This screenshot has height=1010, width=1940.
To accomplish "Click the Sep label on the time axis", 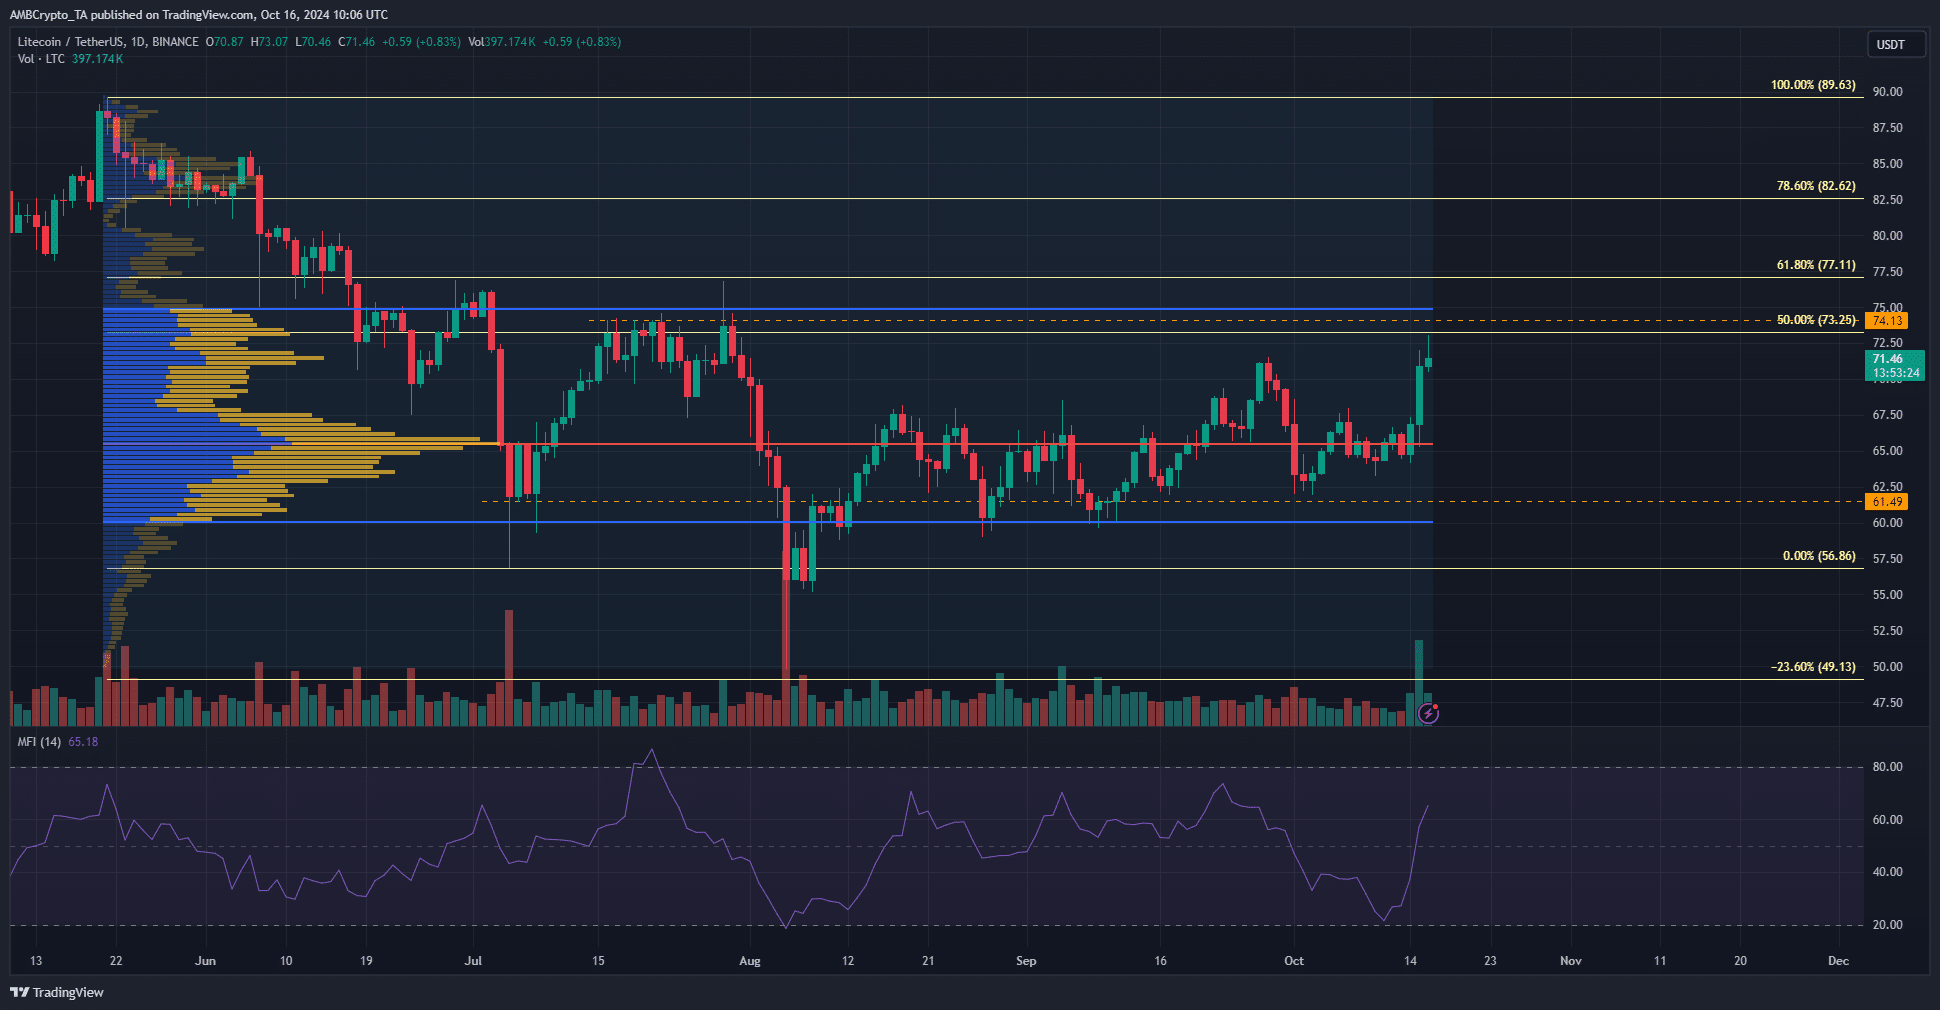I will (x=1026, y=961).
